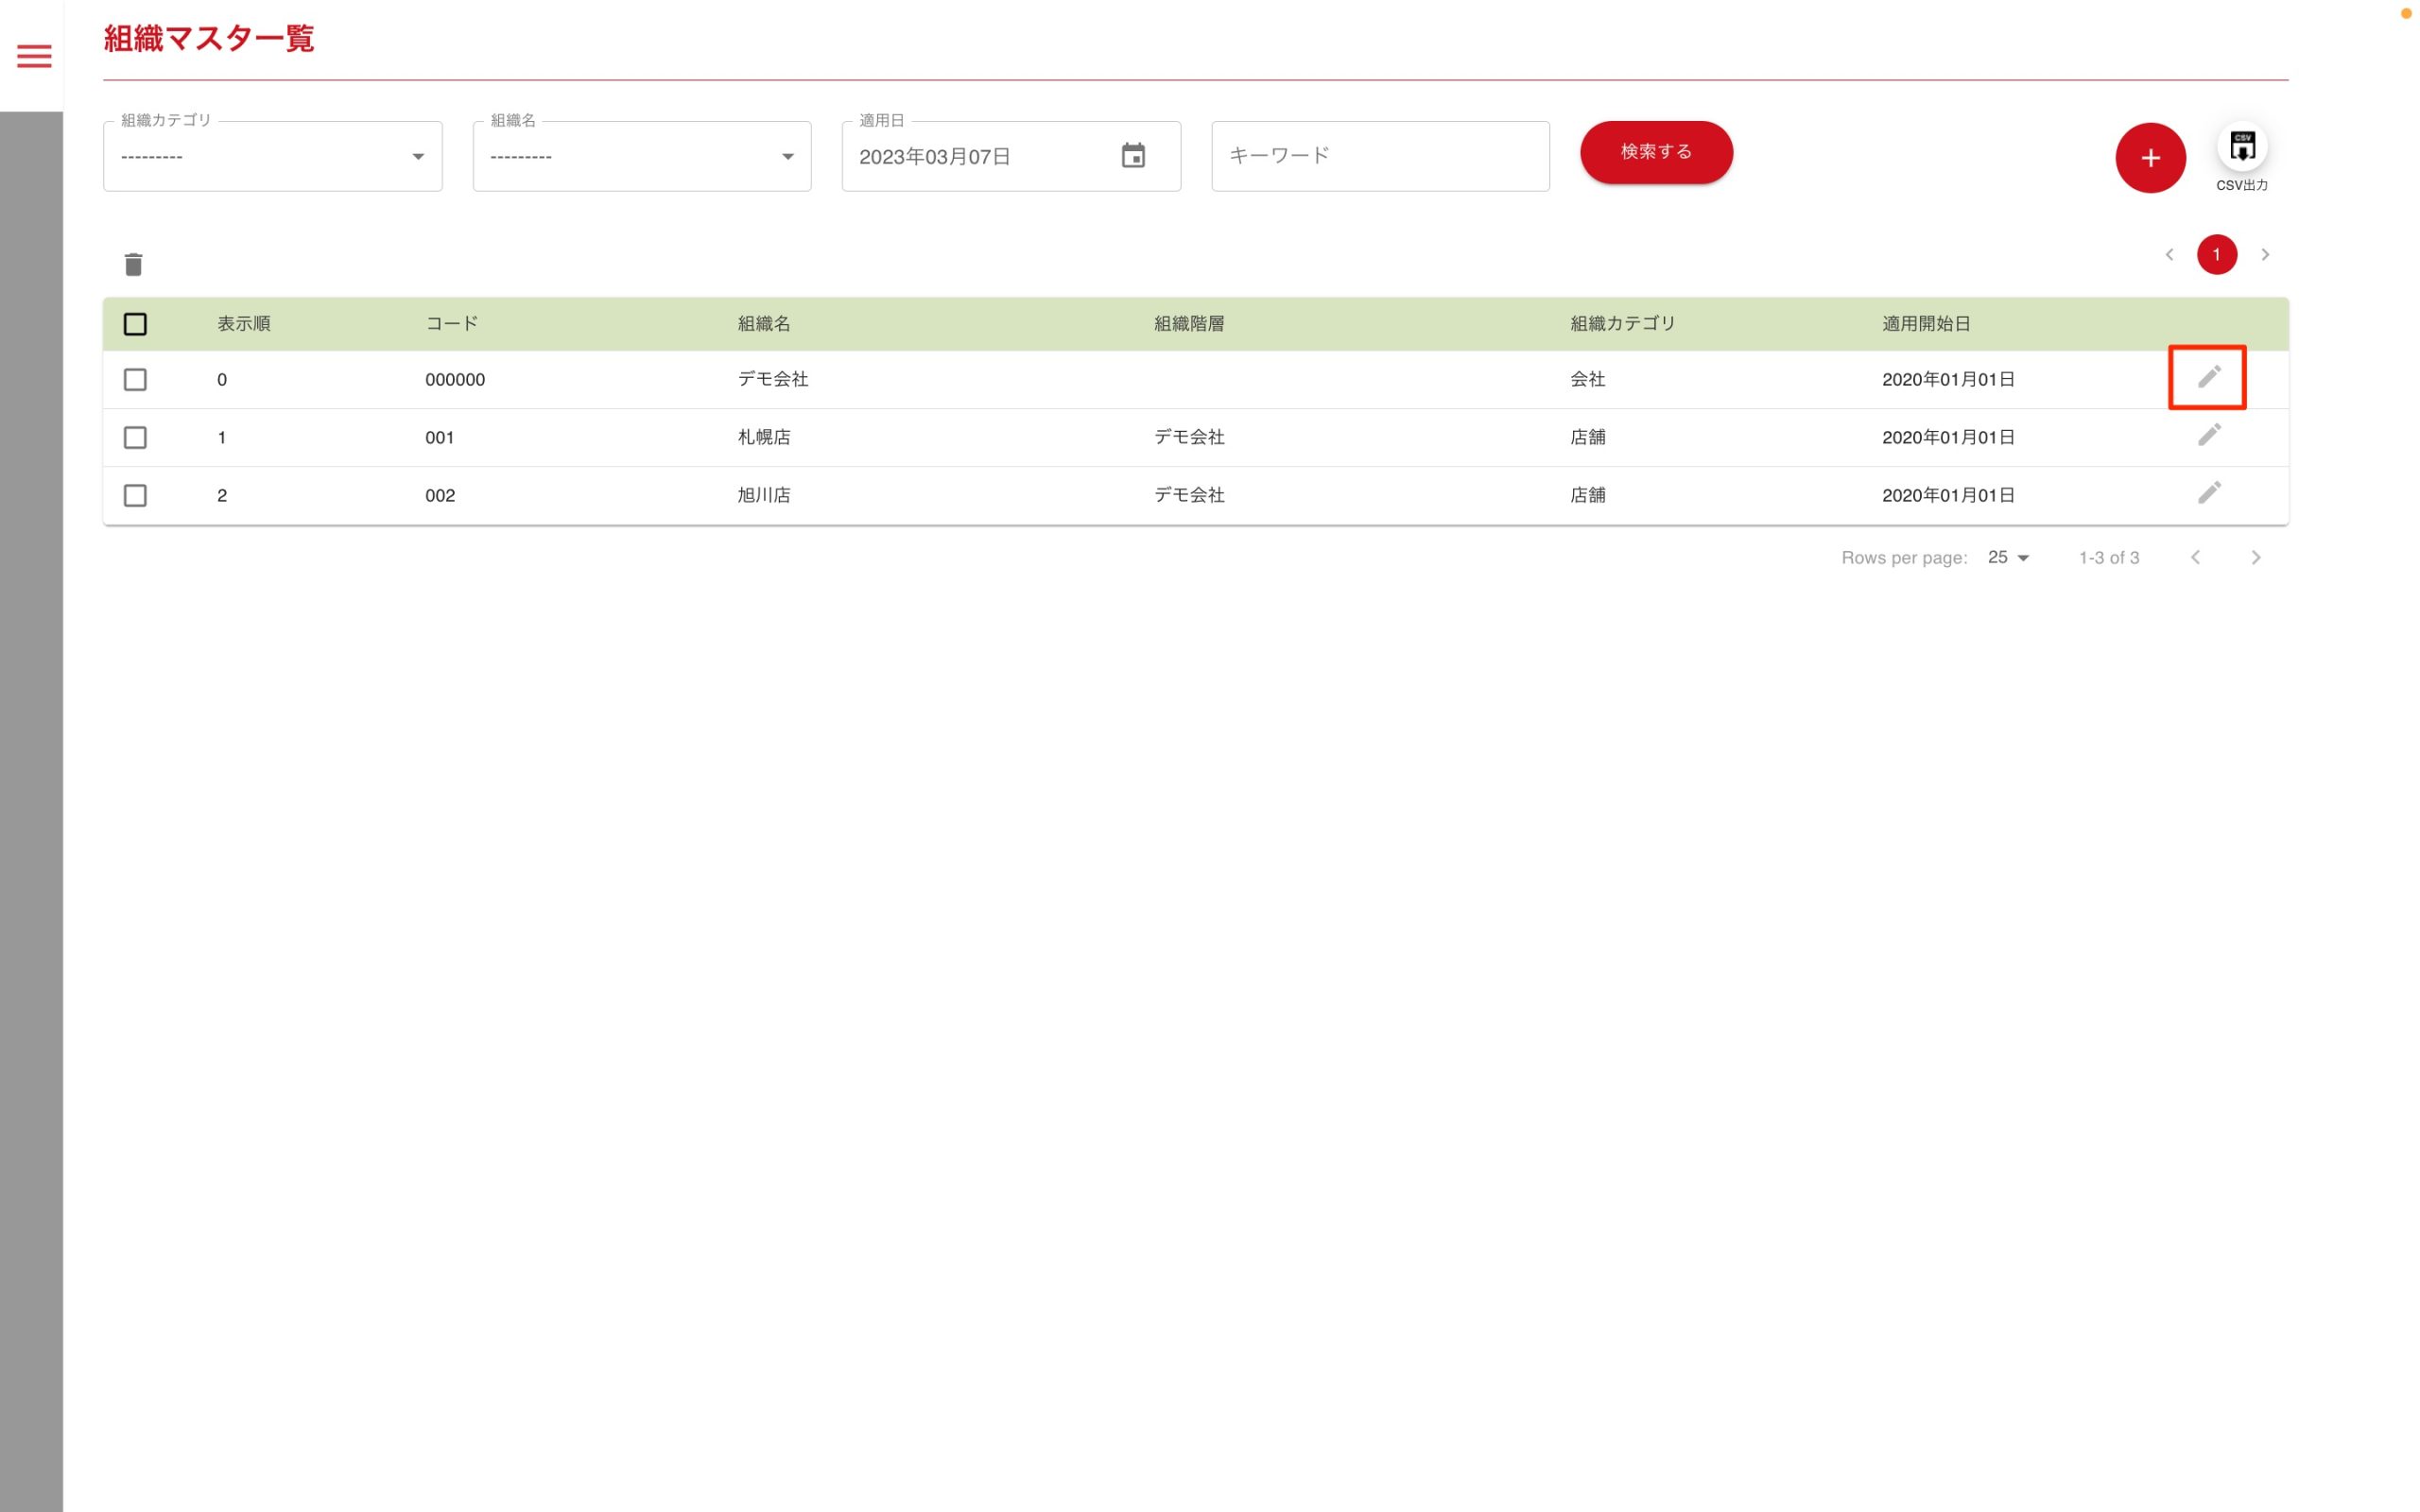Open the hamburger menu icon
Image resolution: width=2420 pixels, height=1512 pixels.
point(34,56)
